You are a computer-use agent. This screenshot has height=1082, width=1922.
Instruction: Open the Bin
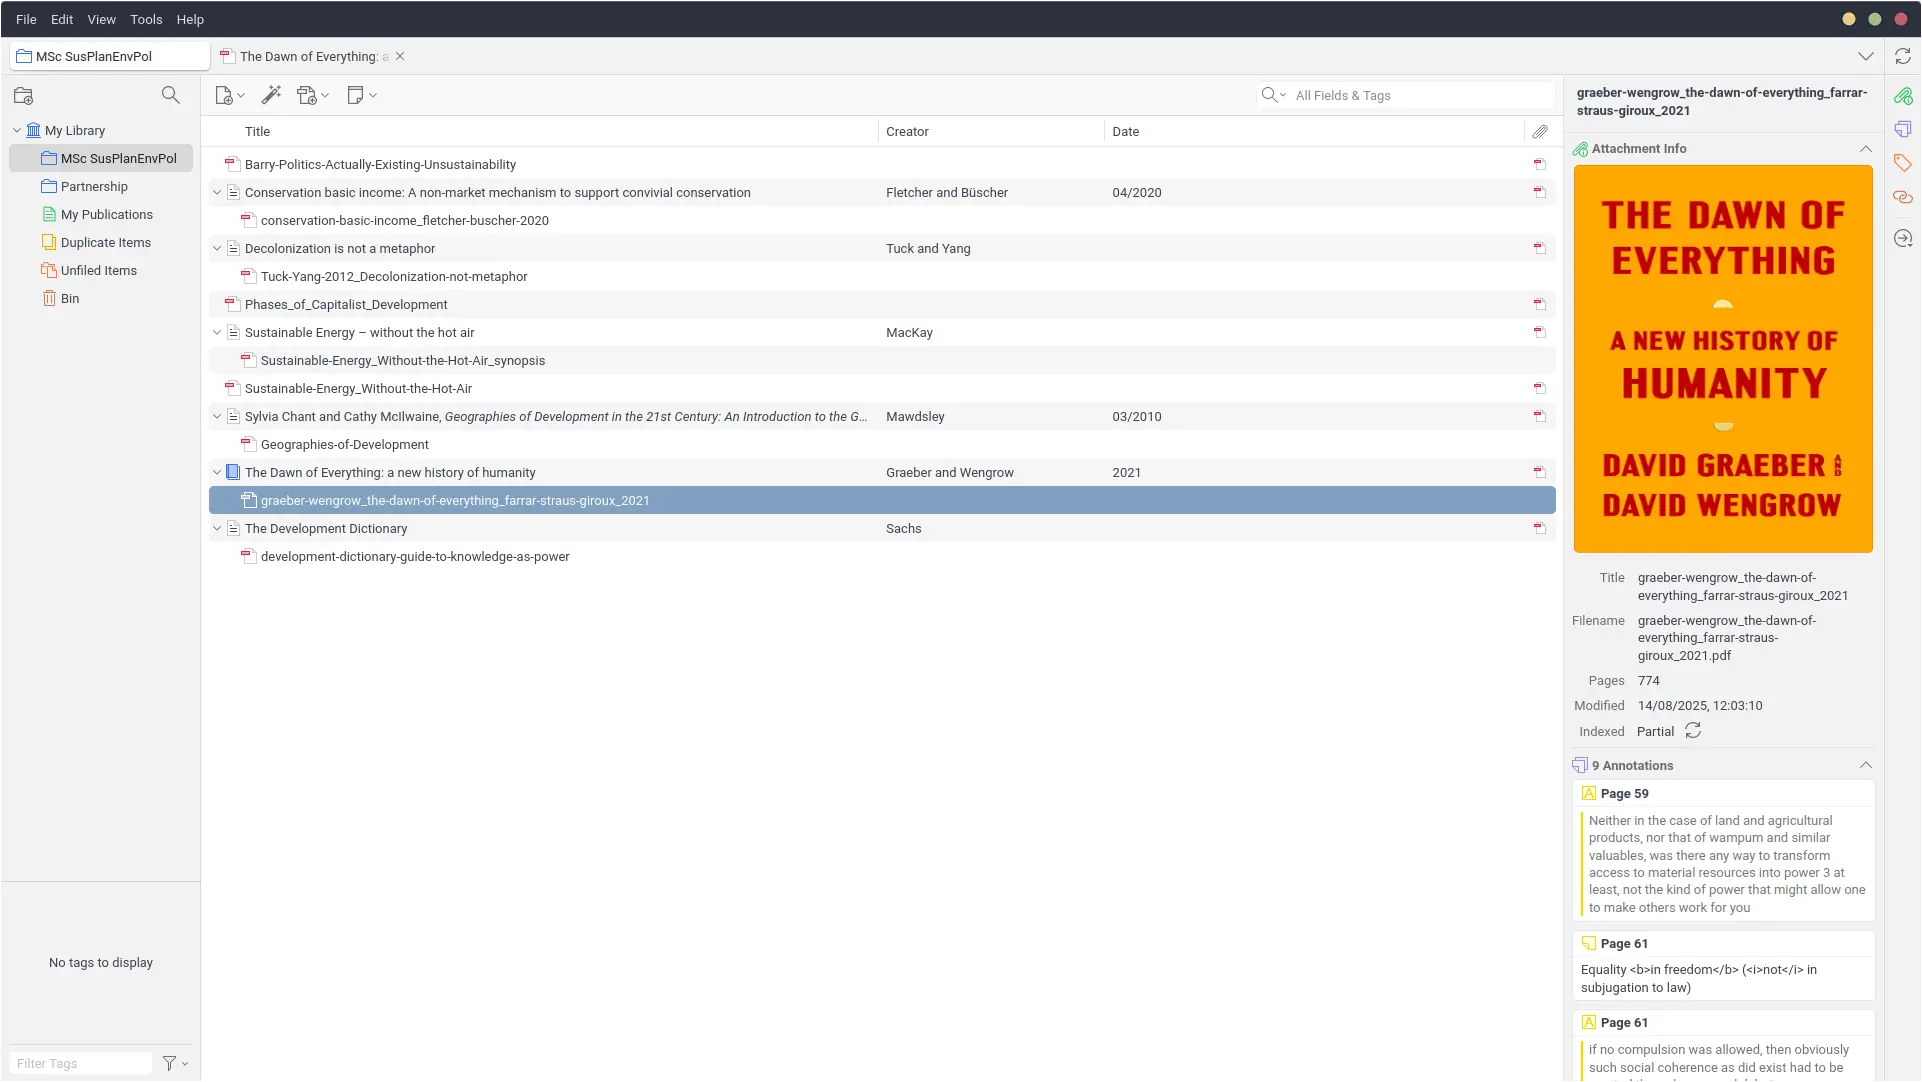[69, 298]
